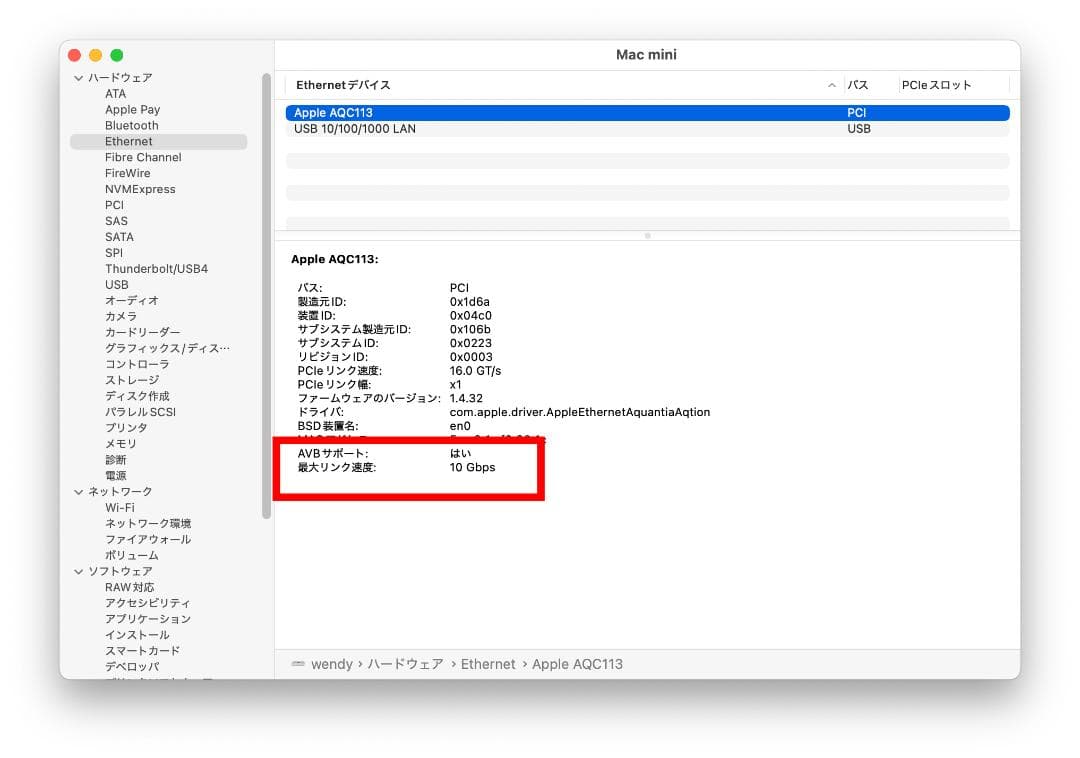Open the Bluetooth hardware section
Screen dimensions: 1080x758
pyautogui.click(x=131, y=125)
